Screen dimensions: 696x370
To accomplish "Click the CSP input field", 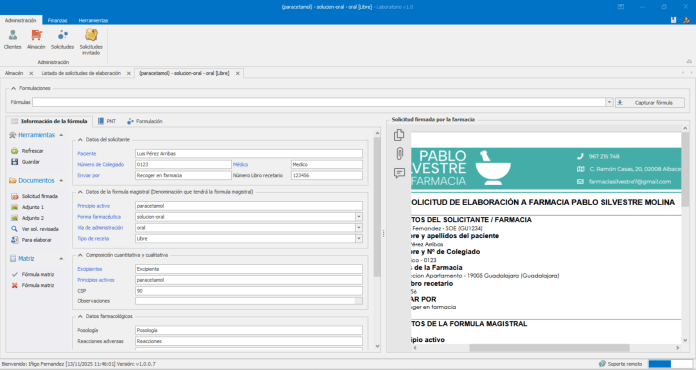I will 249,291.
